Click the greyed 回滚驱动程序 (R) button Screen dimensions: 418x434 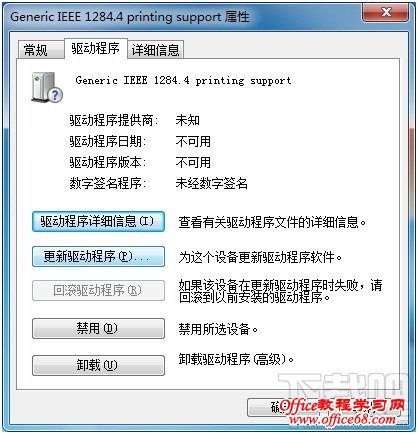click(x=98, y=291)
